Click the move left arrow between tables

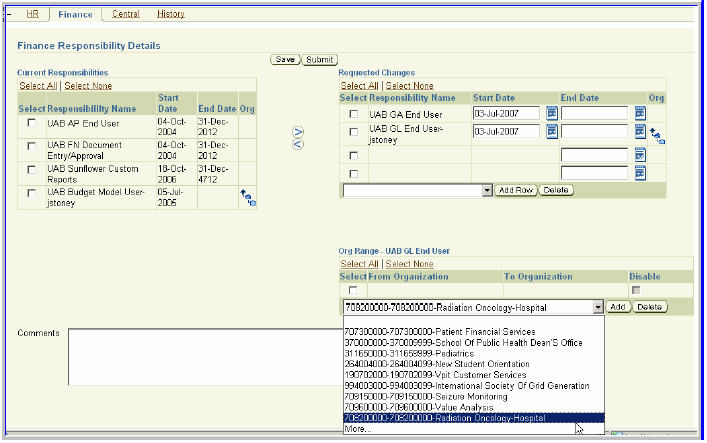297,145
